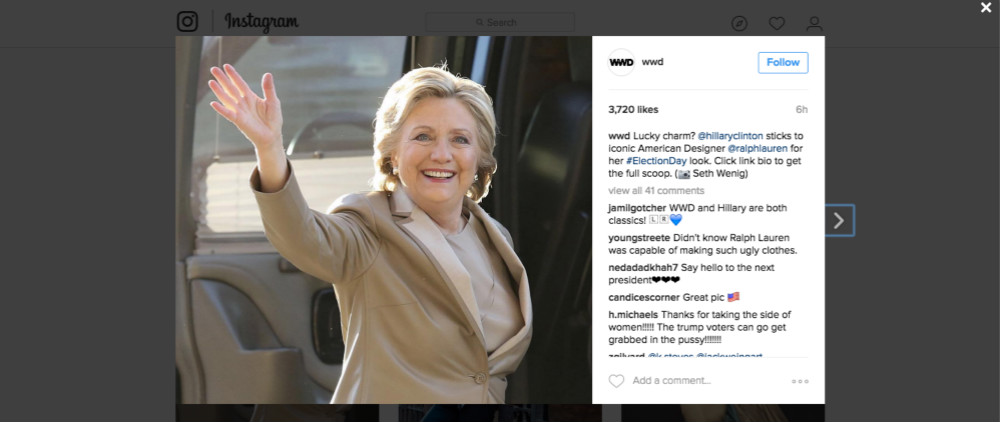This screenshot has height=422, width=1000.
Task: Close the post overlay with X
Action: (986, 8)
